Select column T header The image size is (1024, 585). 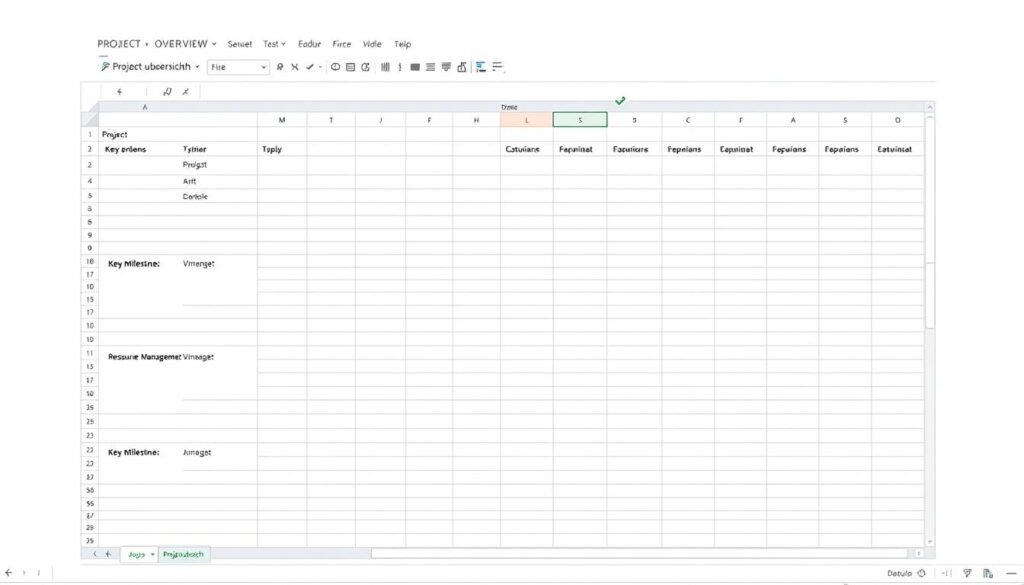(x=331, y=120)
